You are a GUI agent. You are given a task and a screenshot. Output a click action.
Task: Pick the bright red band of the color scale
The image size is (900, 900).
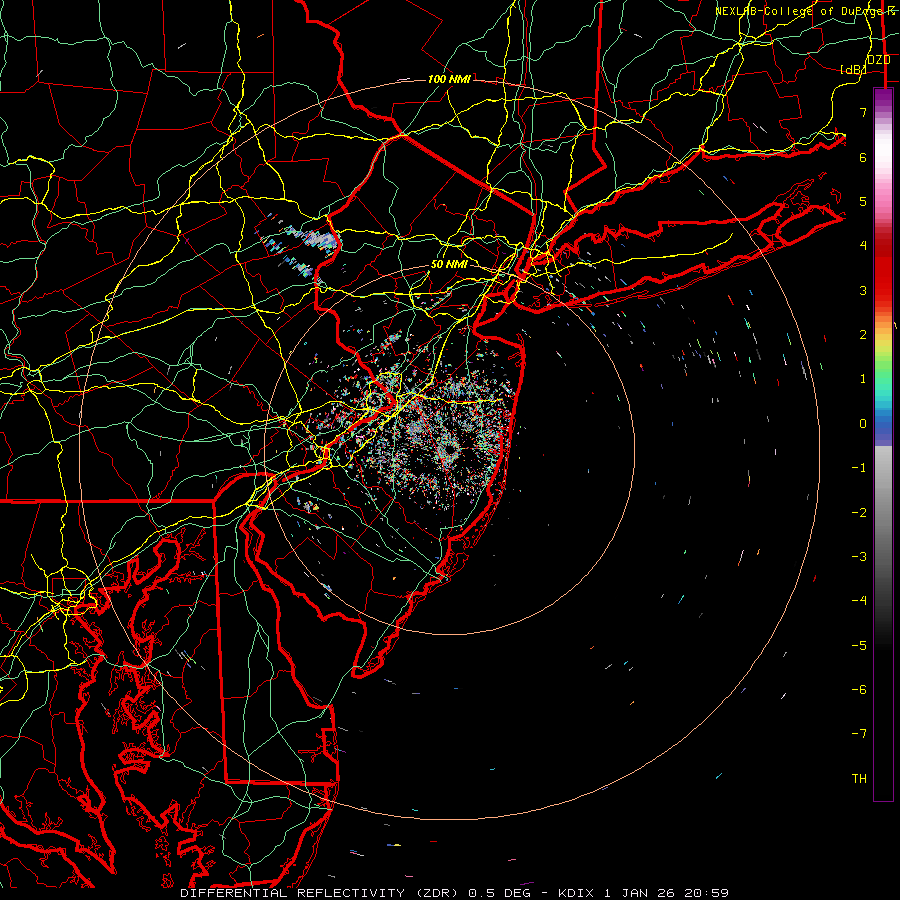click(x=883, y=276)
